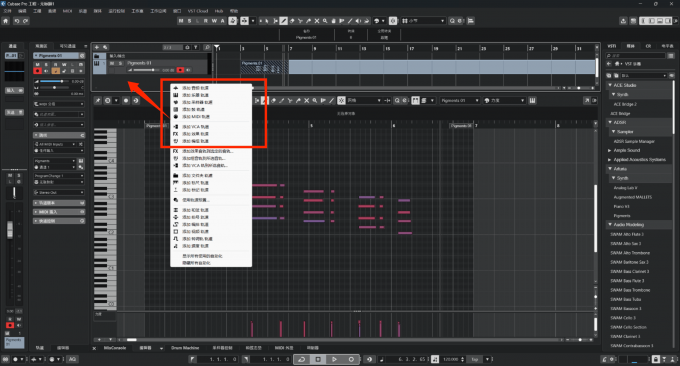Select Analog Lab V in the VST list
This screenshot has width=680, height=366.
coord(625,188)
